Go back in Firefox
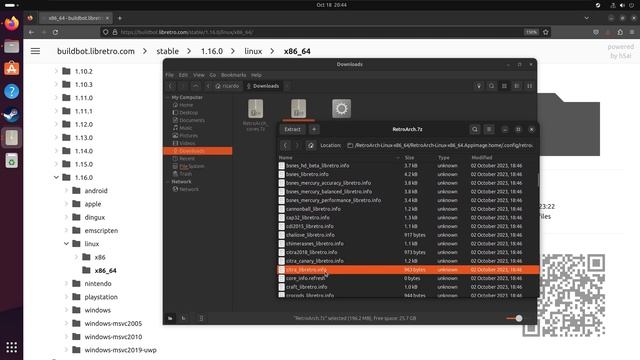The width and height of the screenshot is (640, 360). coord(31,32)
